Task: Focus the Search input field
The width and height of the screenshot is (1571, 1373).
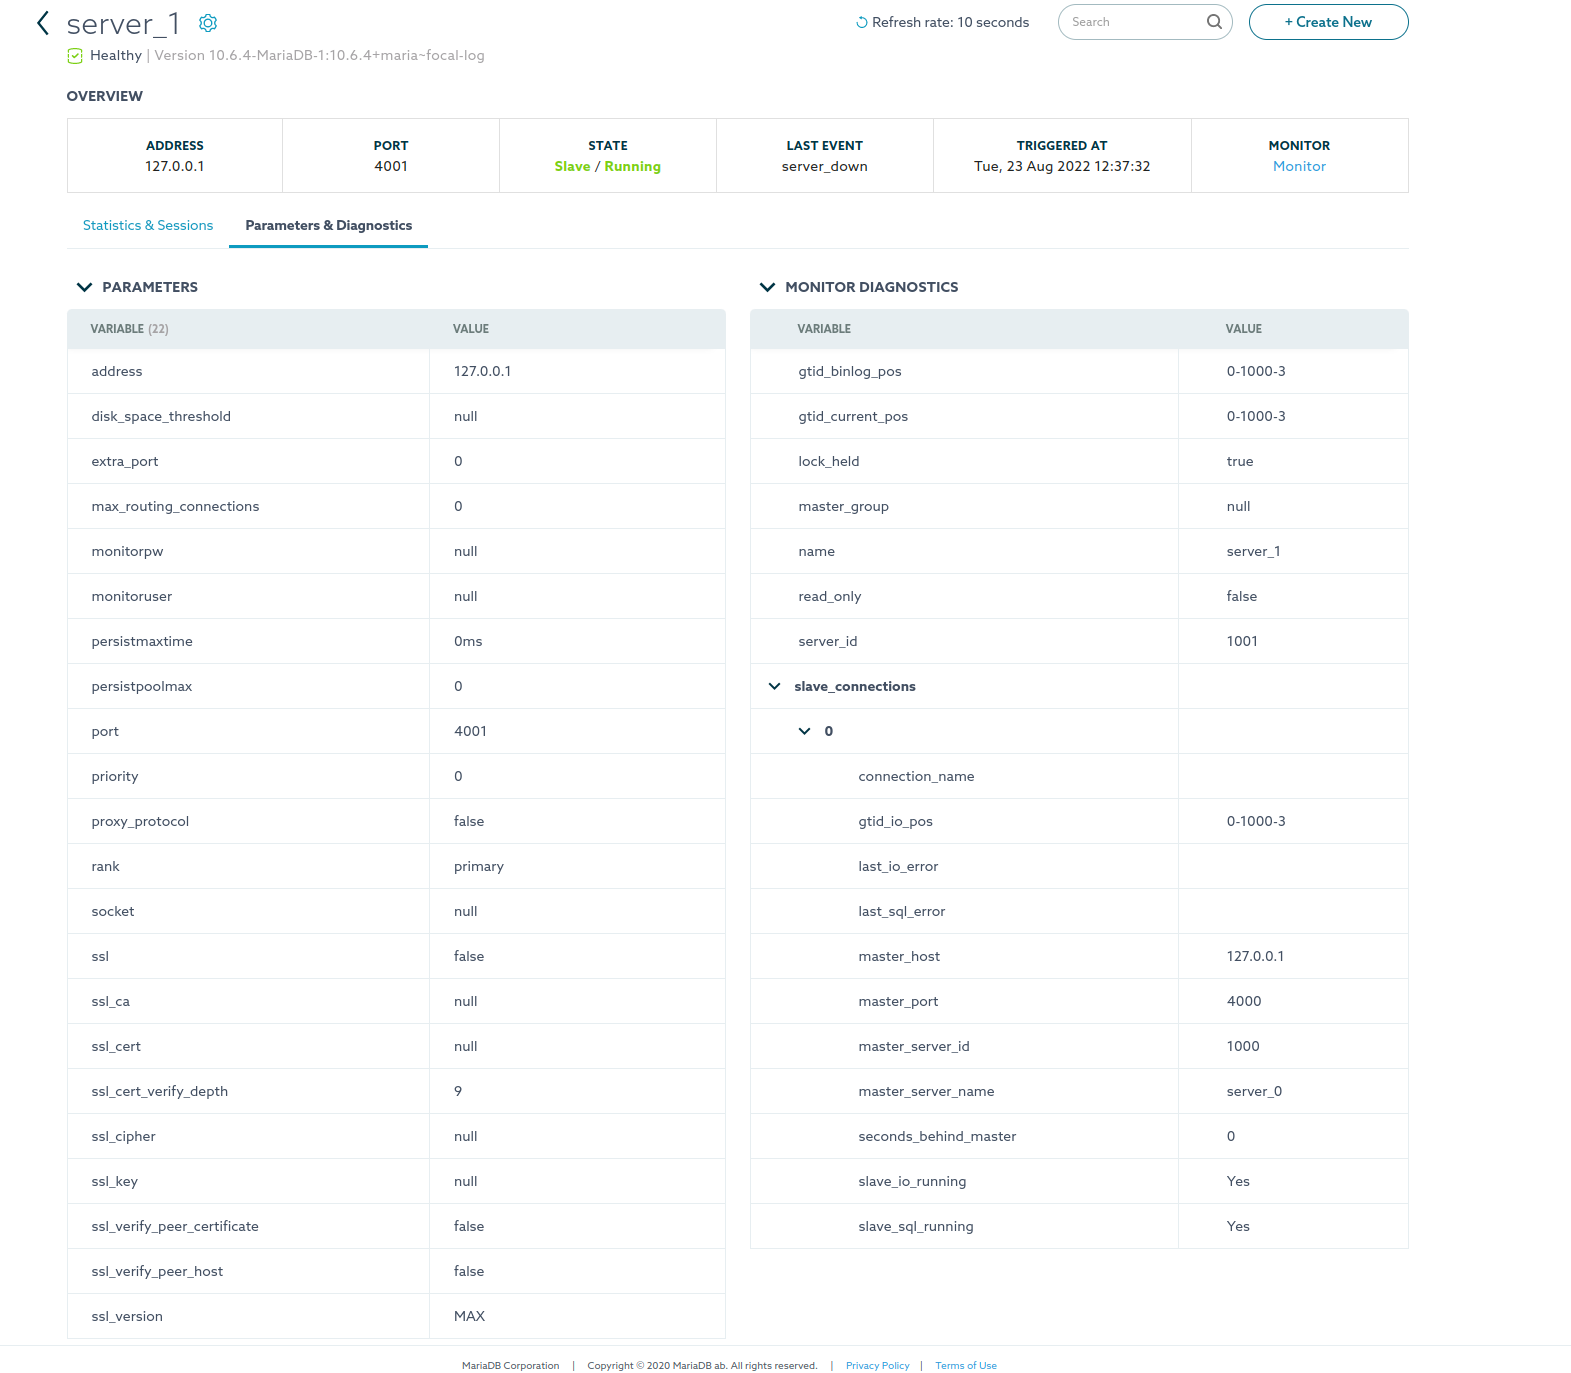Action: point(1135,22)
